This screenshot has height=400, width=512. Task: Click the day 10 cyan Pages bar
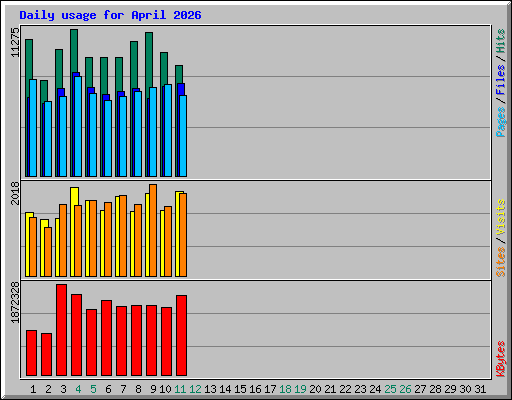tap(168, 130)
